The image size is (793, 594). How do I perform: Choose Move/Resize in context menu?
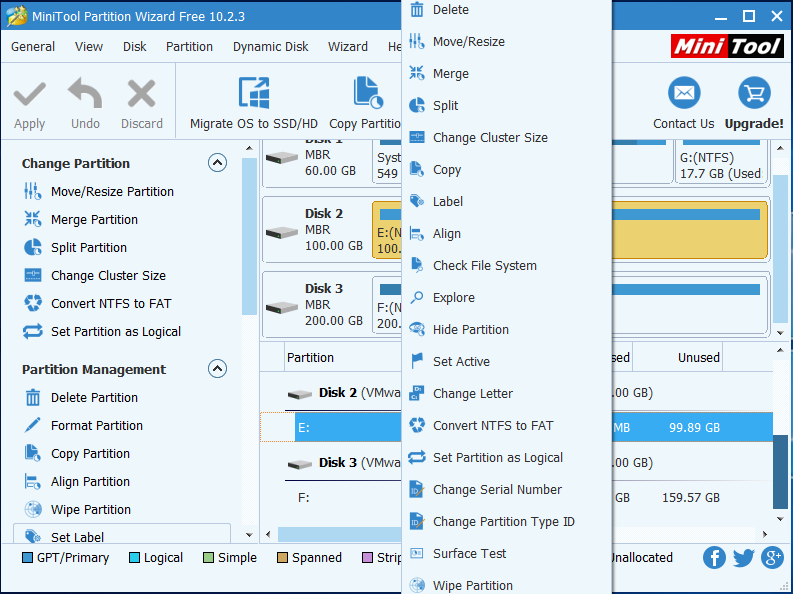coord(506,41)
